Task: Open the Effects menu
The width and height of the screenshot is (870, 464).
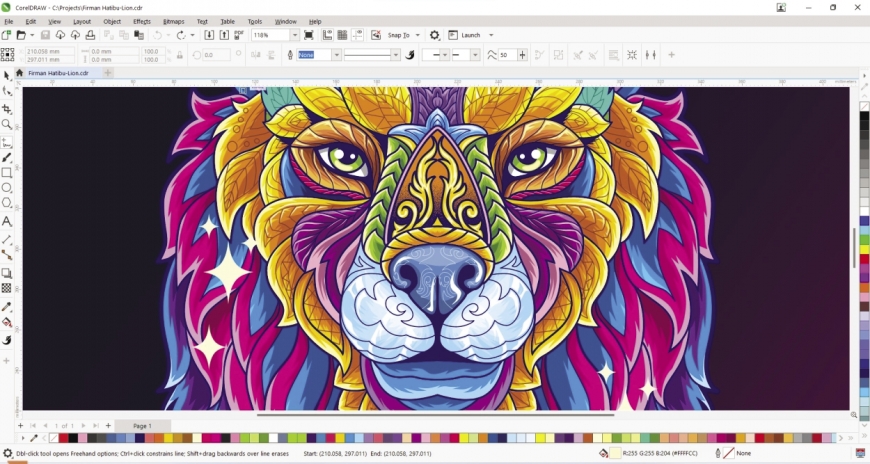Action: [x=142, y=22]
